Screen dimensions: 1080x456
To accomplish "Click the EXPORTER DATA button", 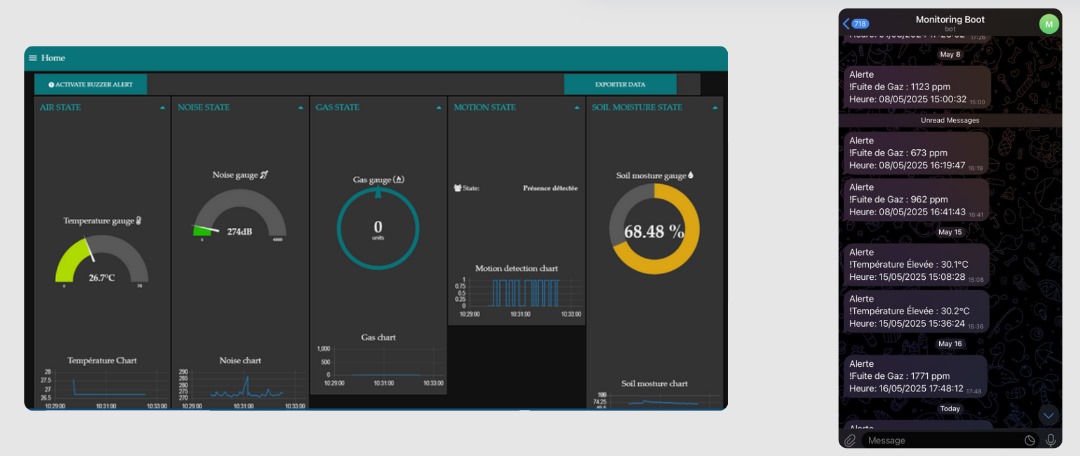I will pos(620,85).
